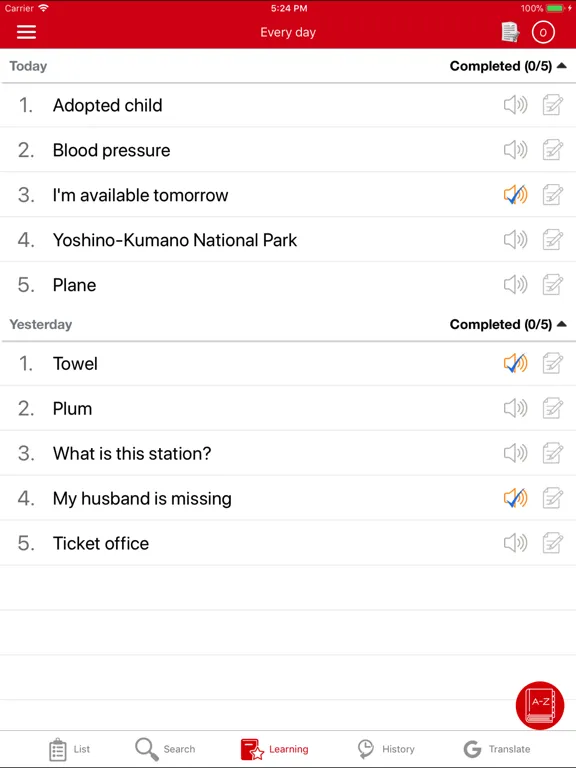The height and width of the screenshot is (768, 576).
Task: Play audio for Adopted child
Action: (x=515, y=105)
